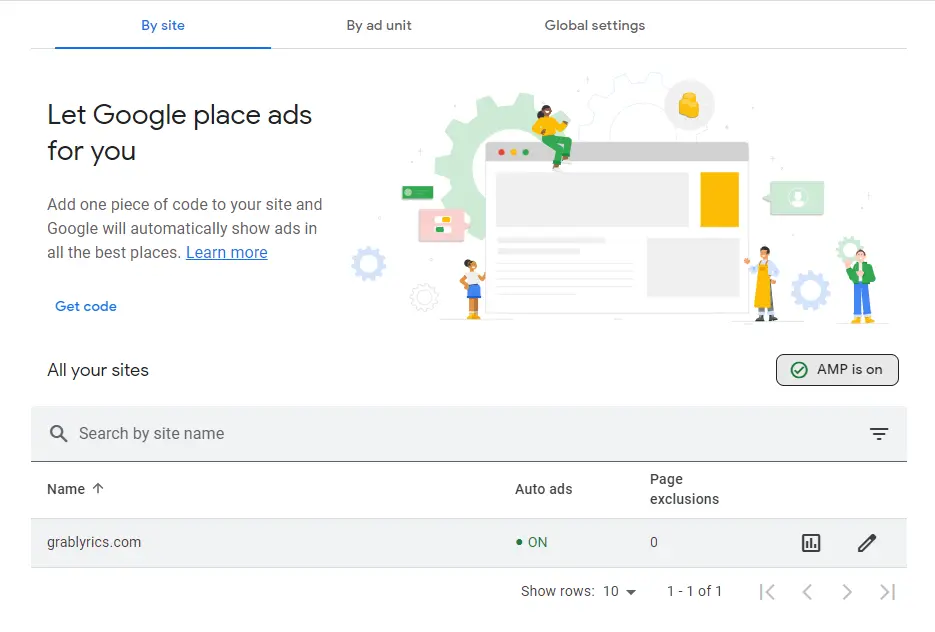This screenshot has width=935, height=632.
Task: Sort by the Name column header
Action: pyautogui.click(x=66, y=490)
